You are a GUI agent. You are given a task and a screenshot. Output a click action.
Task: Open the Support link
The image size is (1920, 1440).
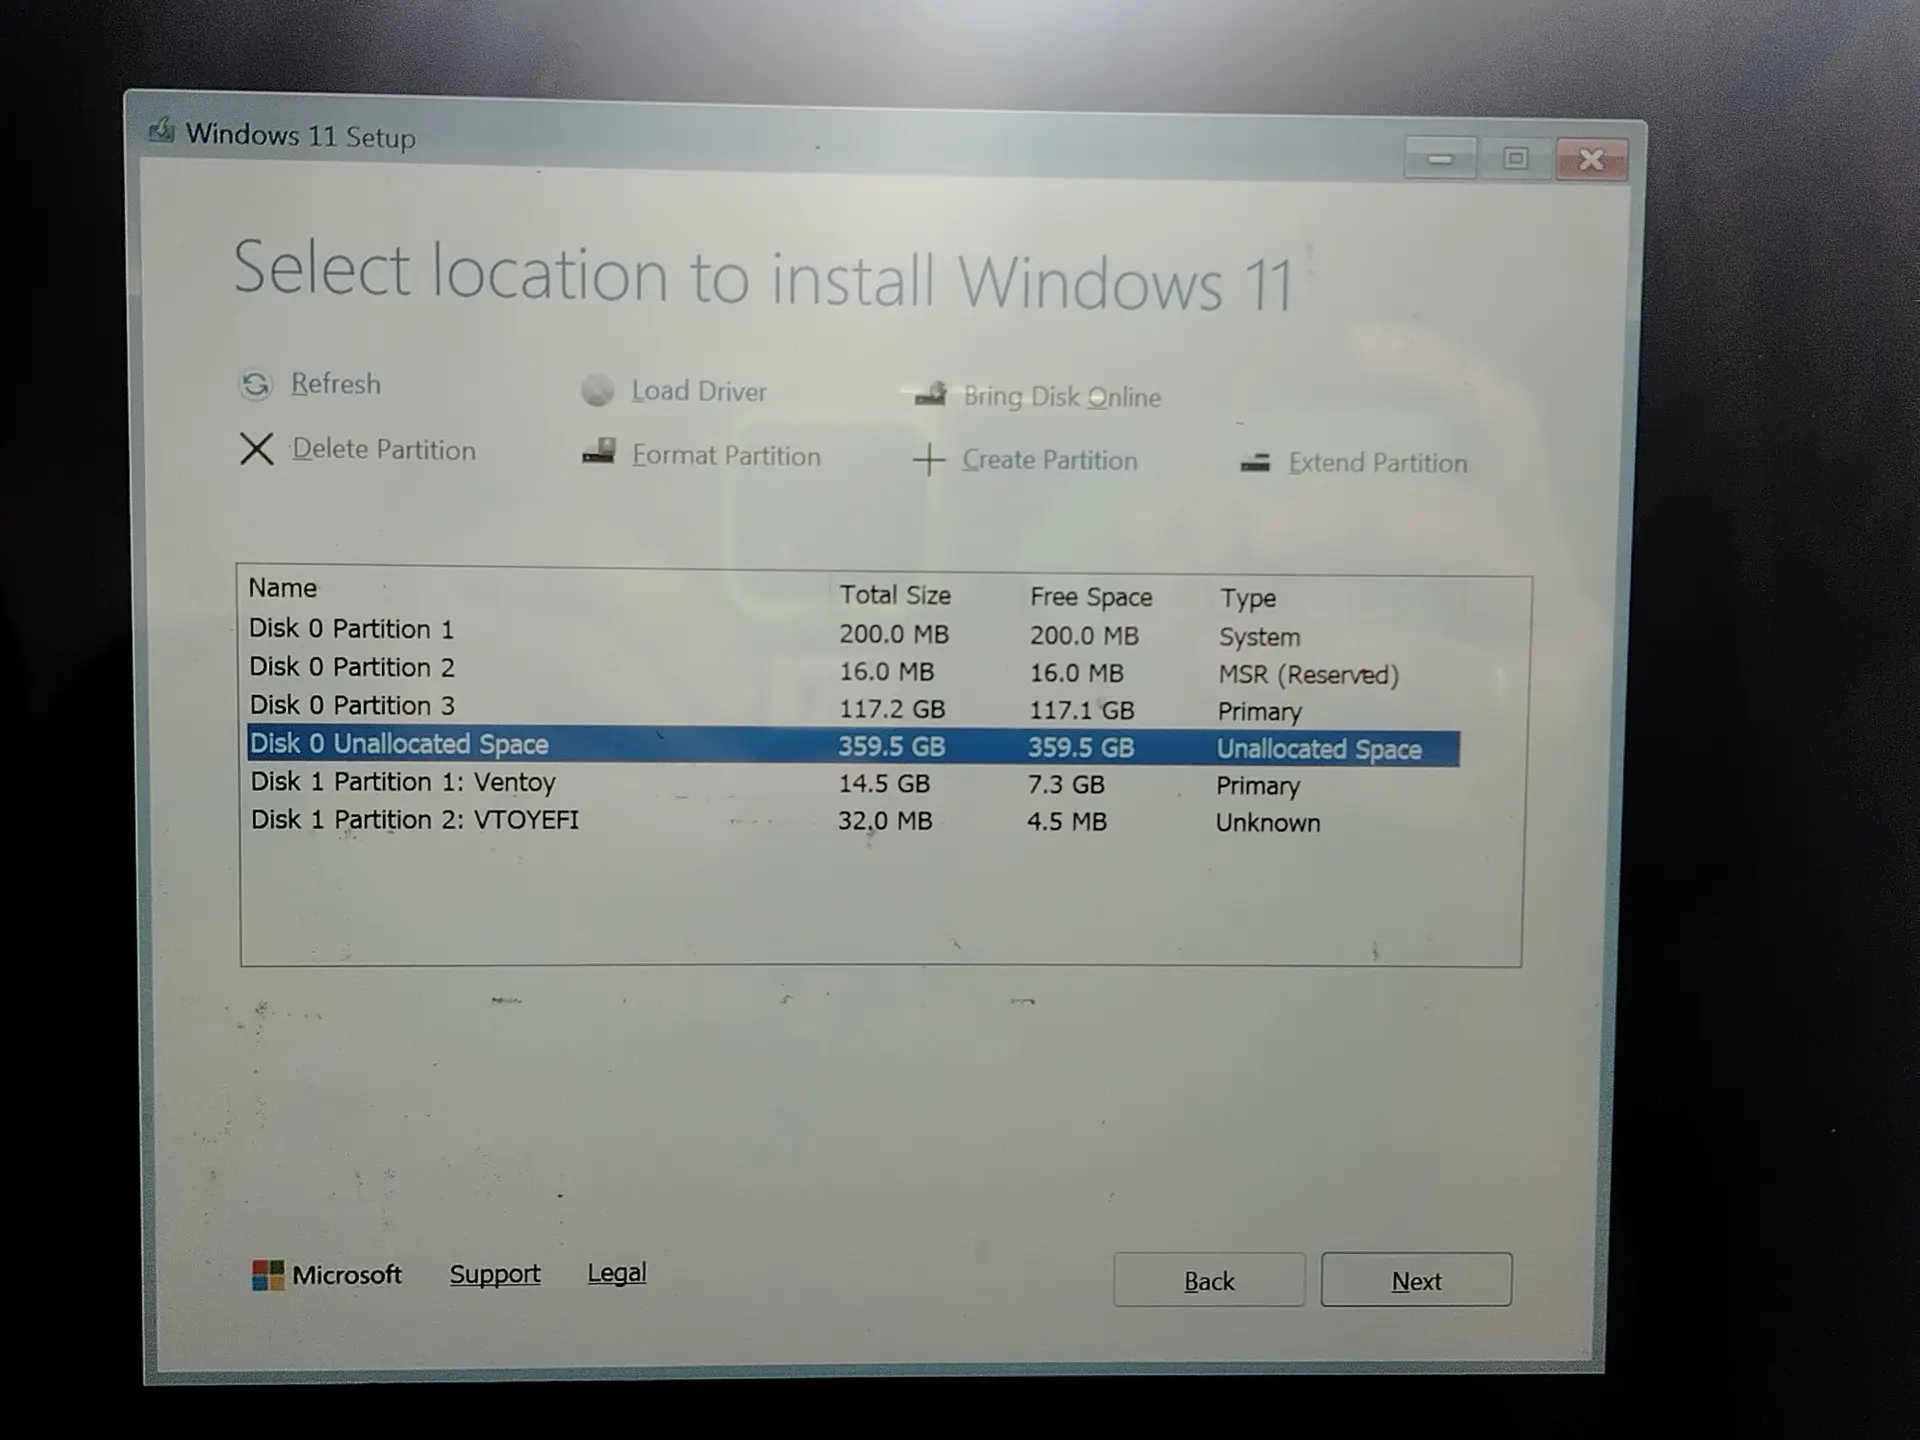[495, 1274]
